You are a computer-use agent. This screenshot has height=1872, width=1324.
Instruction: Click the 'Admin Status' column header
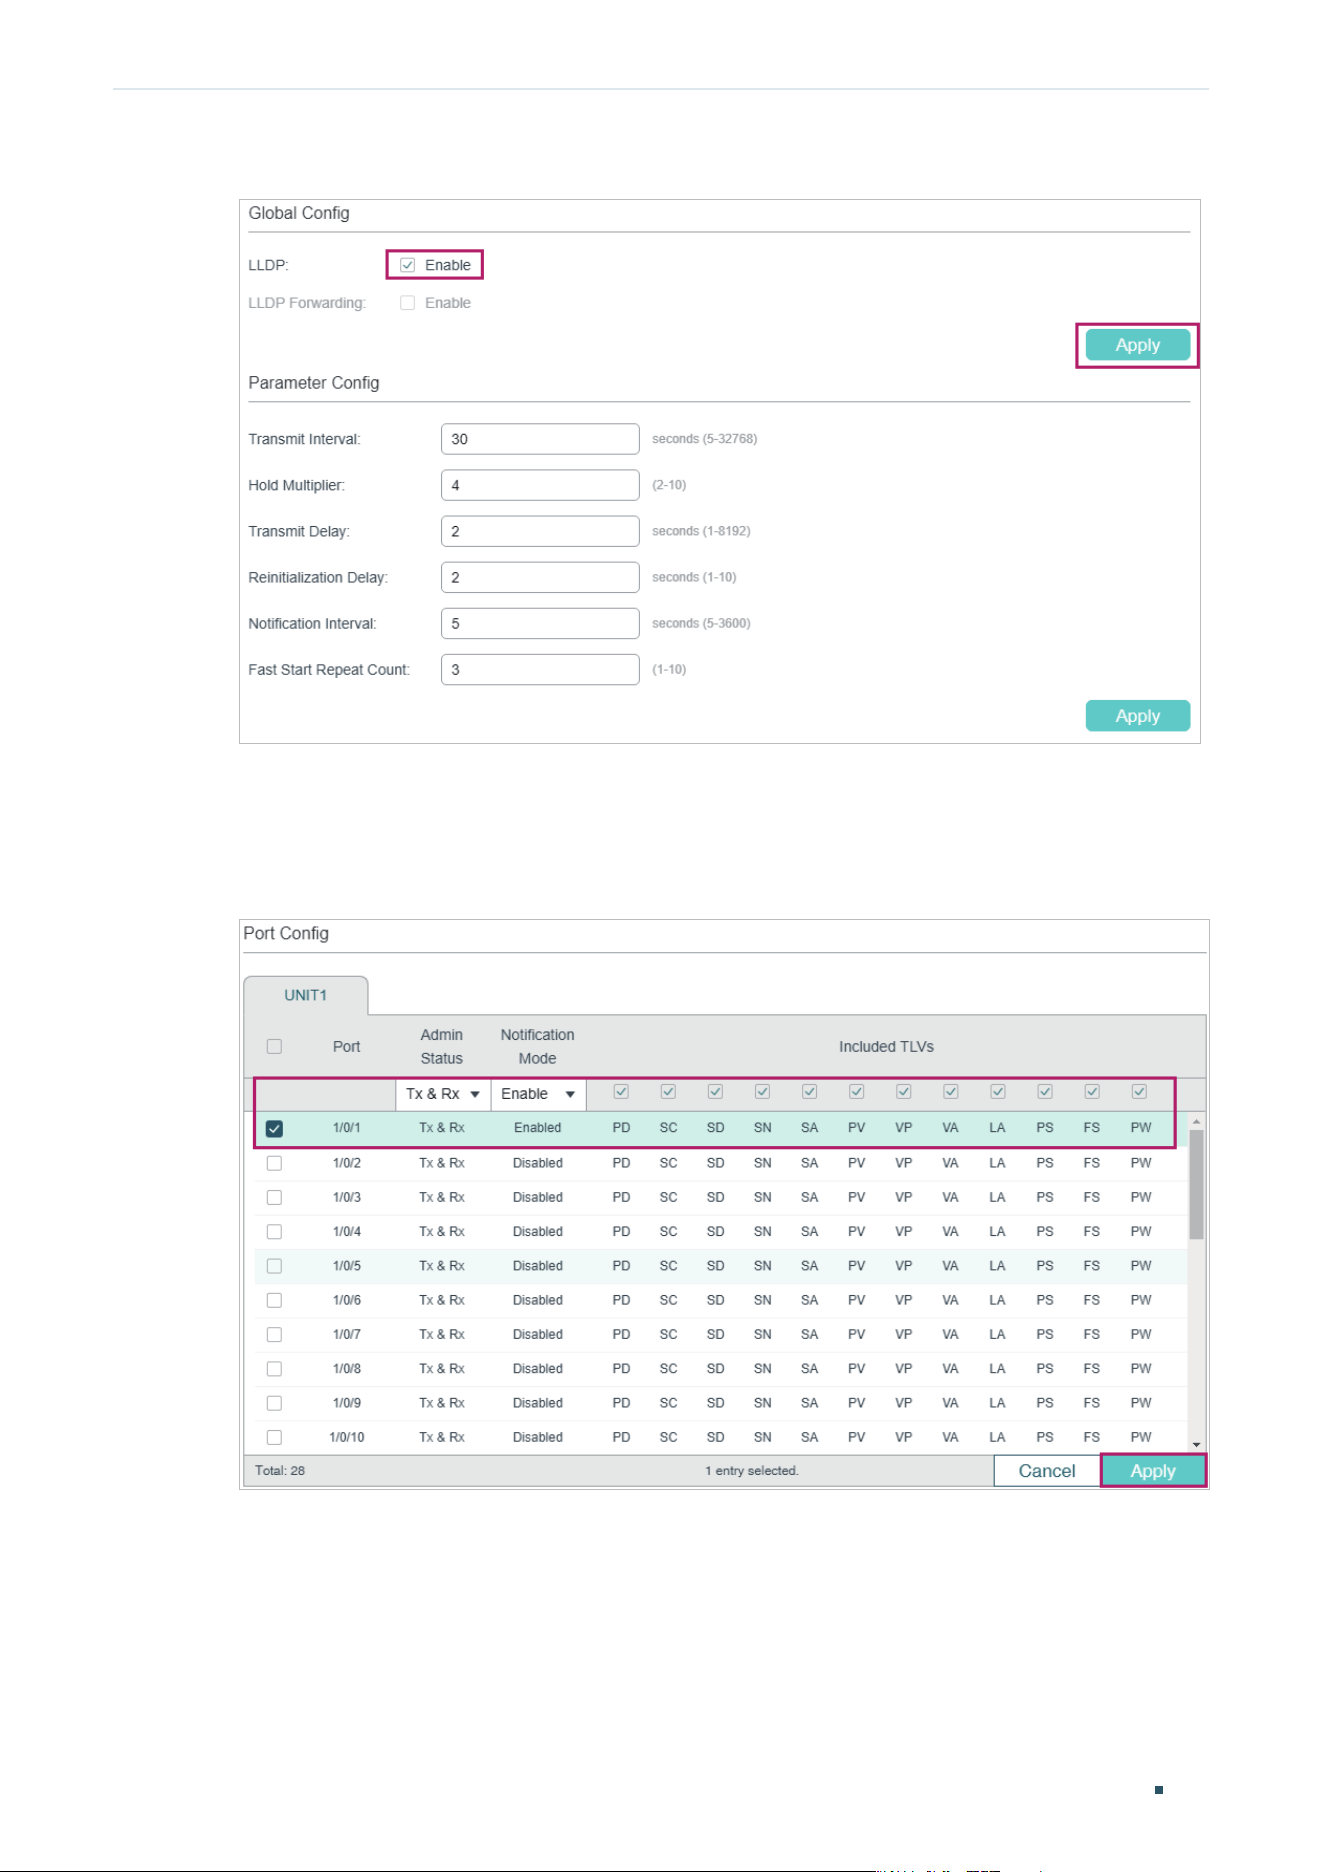[441, 1047]
